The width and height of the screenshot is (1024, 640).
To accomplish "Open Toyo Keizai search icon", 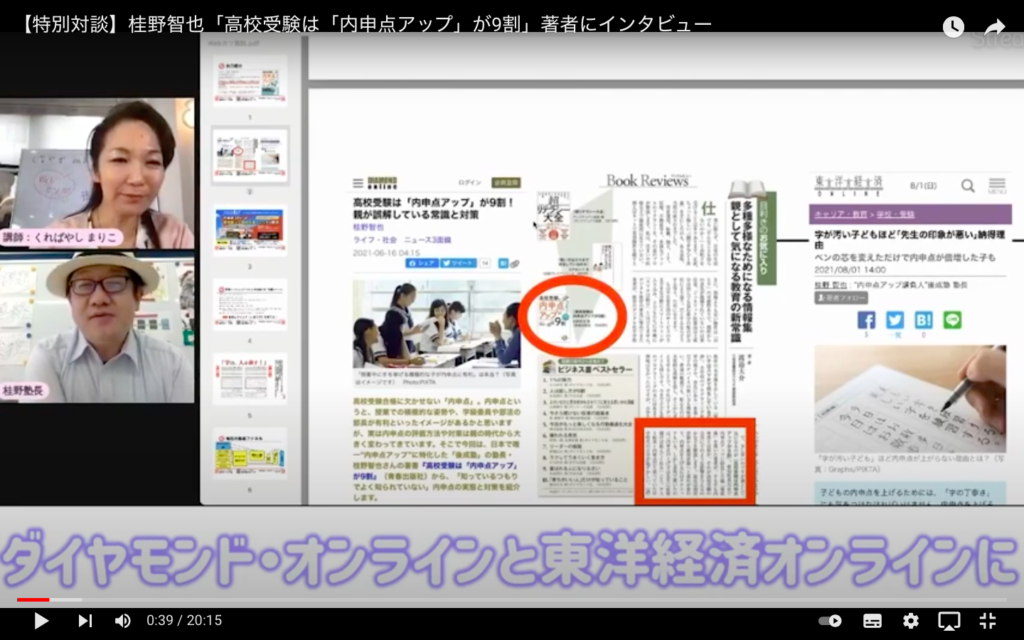I will (x=968, y=186).
